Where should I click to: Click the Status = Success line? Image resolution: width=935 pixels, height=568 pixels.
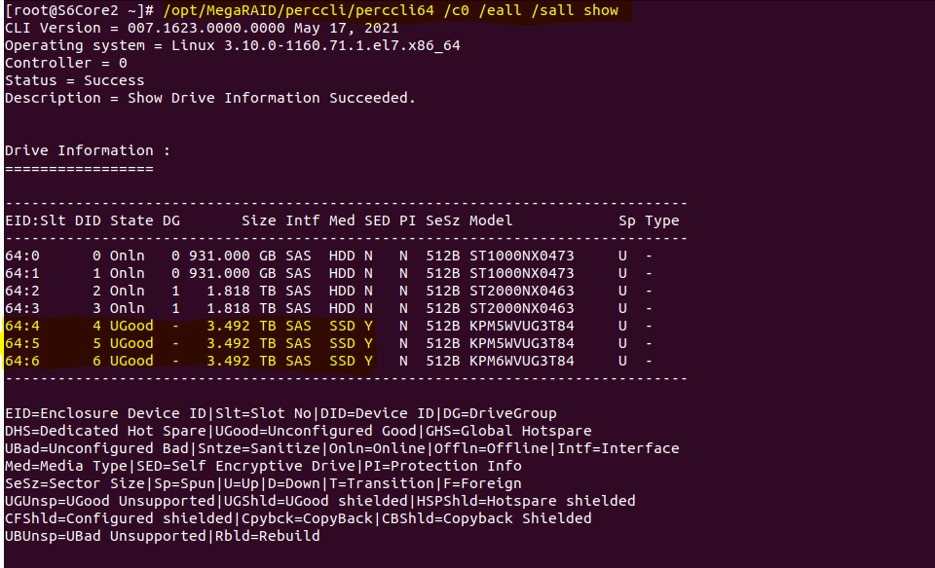[74, 80]
